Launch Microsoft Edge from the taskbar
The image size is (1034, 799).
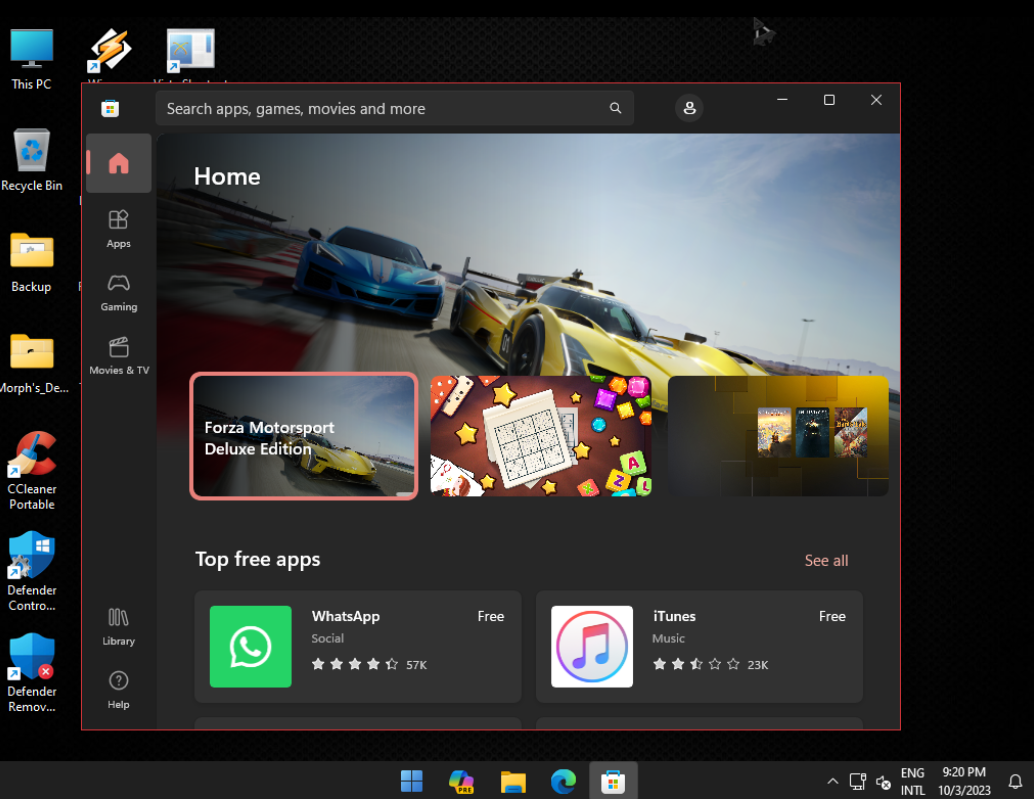click(563, 782)
